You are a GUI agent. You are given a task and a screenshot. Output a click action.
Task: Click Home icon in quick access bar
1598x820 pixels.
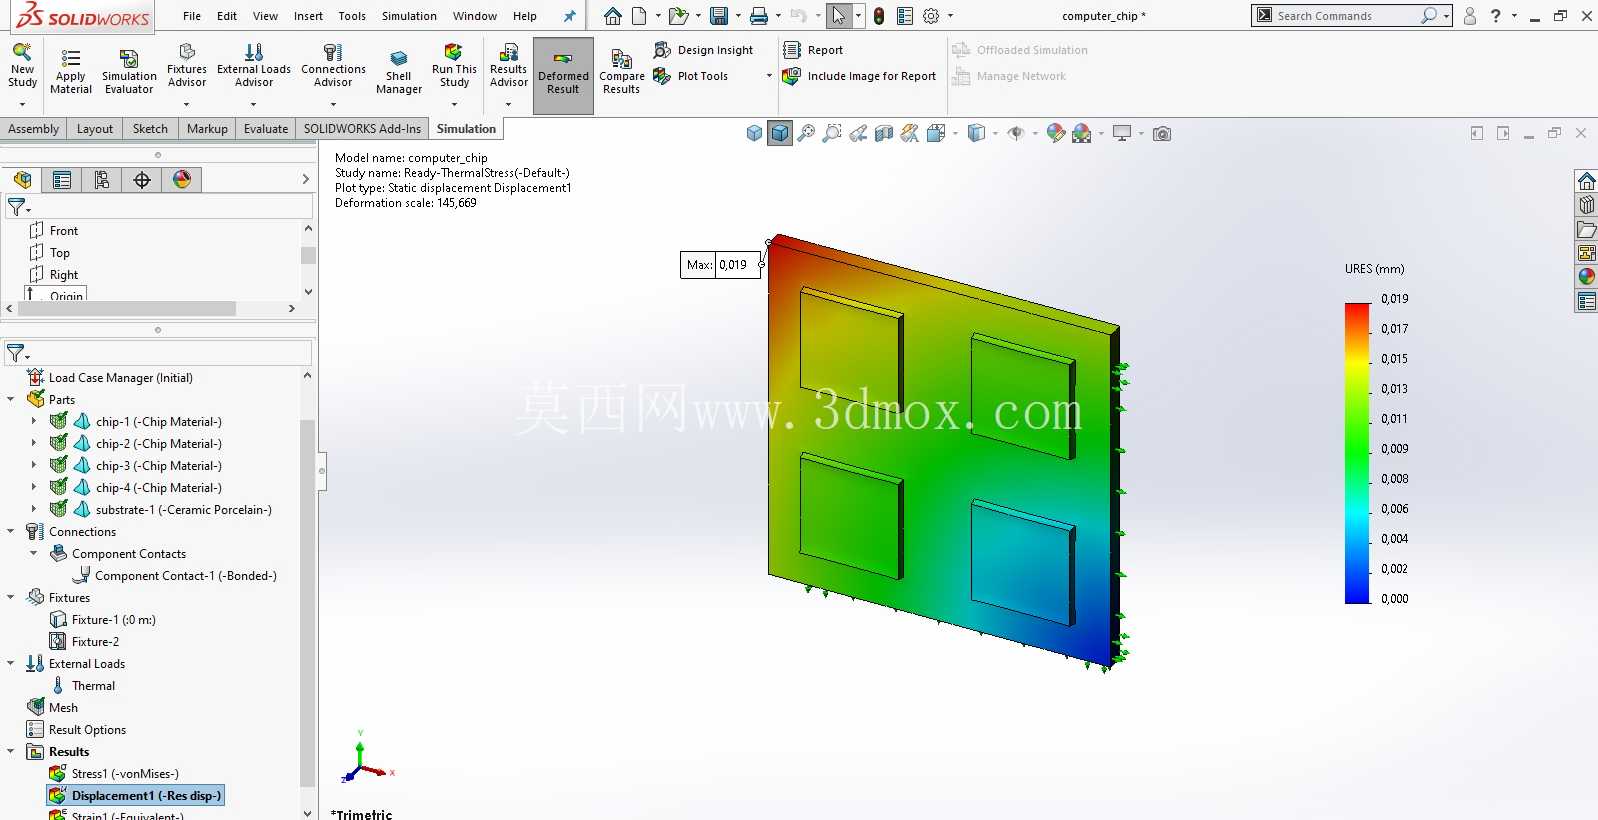(x=613, y=16)
